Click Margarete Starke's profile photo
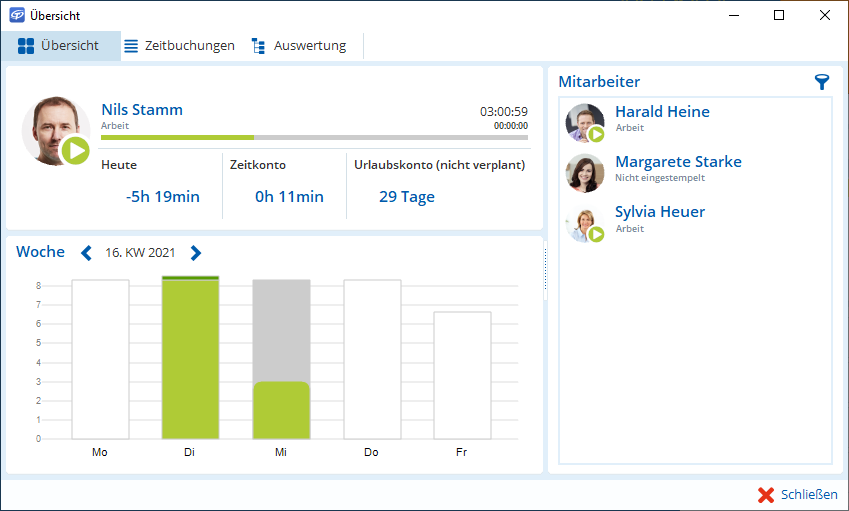849x511 pixels. 584,173
